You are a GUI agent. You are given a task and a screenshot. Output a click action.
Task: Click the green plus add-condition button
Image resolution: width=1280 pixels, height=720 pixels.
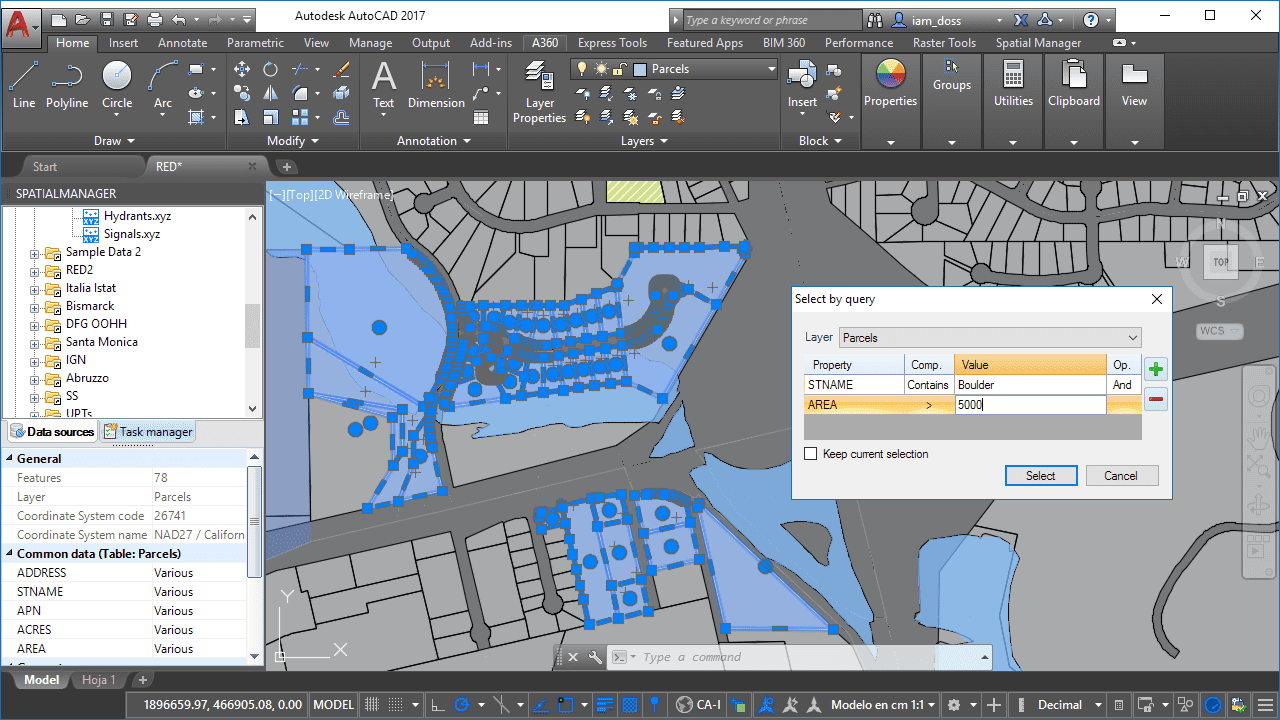coord(1156,369)
